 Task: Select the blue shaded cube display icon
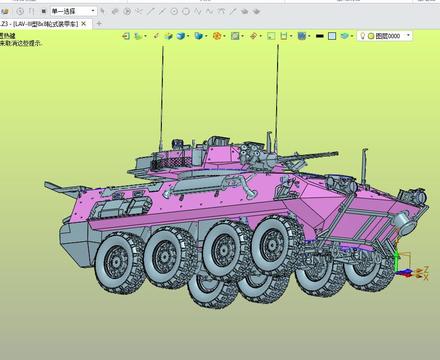pyautogui.click(x=181, y=36)
